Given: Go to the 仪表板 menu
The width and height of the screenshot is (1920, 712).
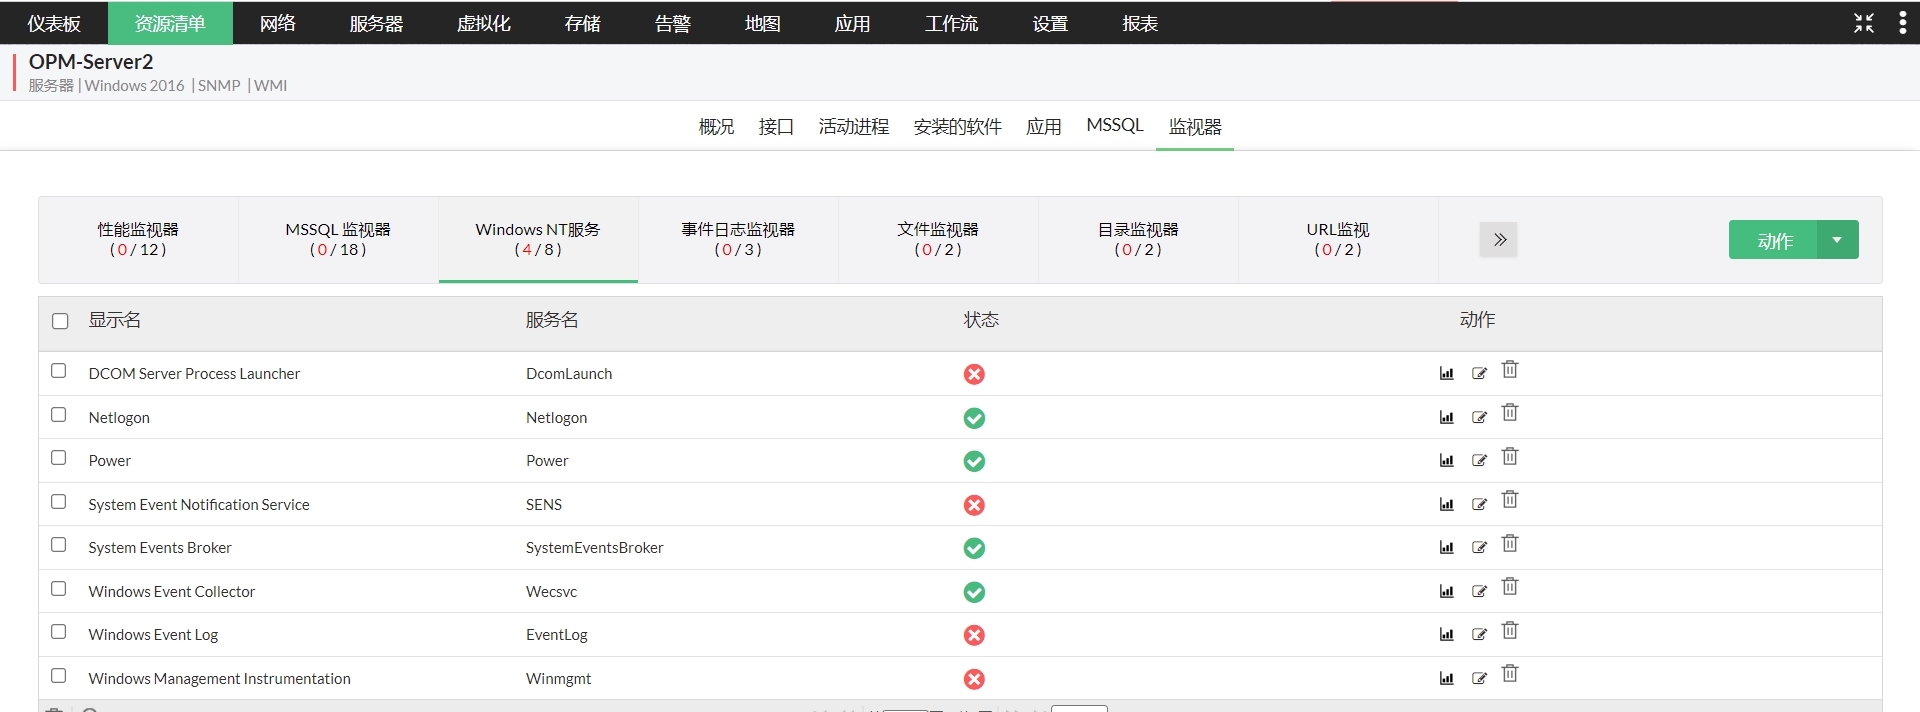Looking at the screenshot, I should point(54,23).
